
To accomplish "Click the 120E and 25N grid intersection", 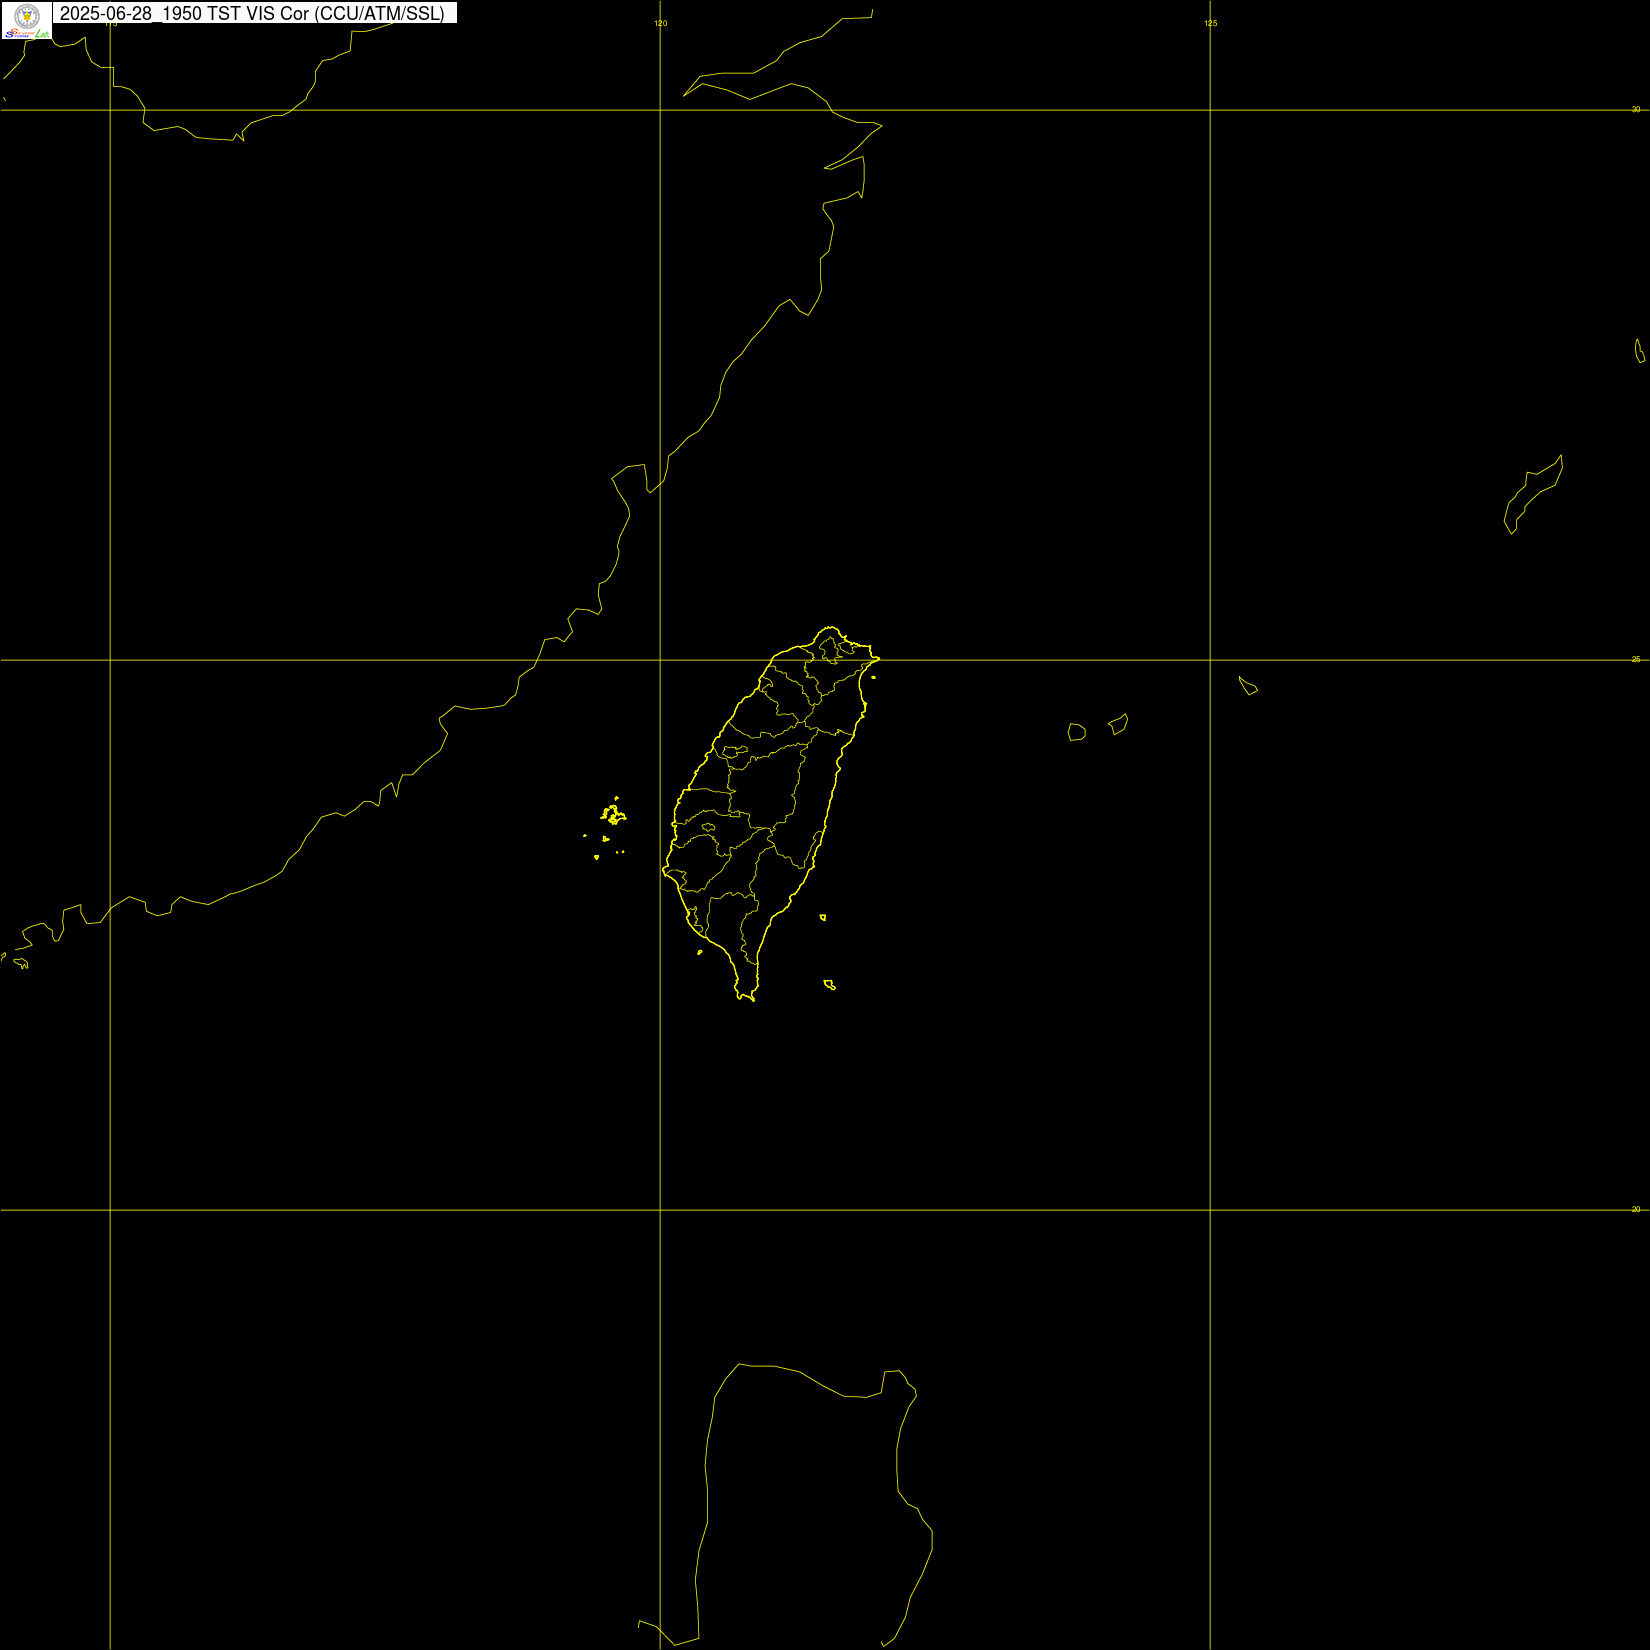I will [660, 660].
